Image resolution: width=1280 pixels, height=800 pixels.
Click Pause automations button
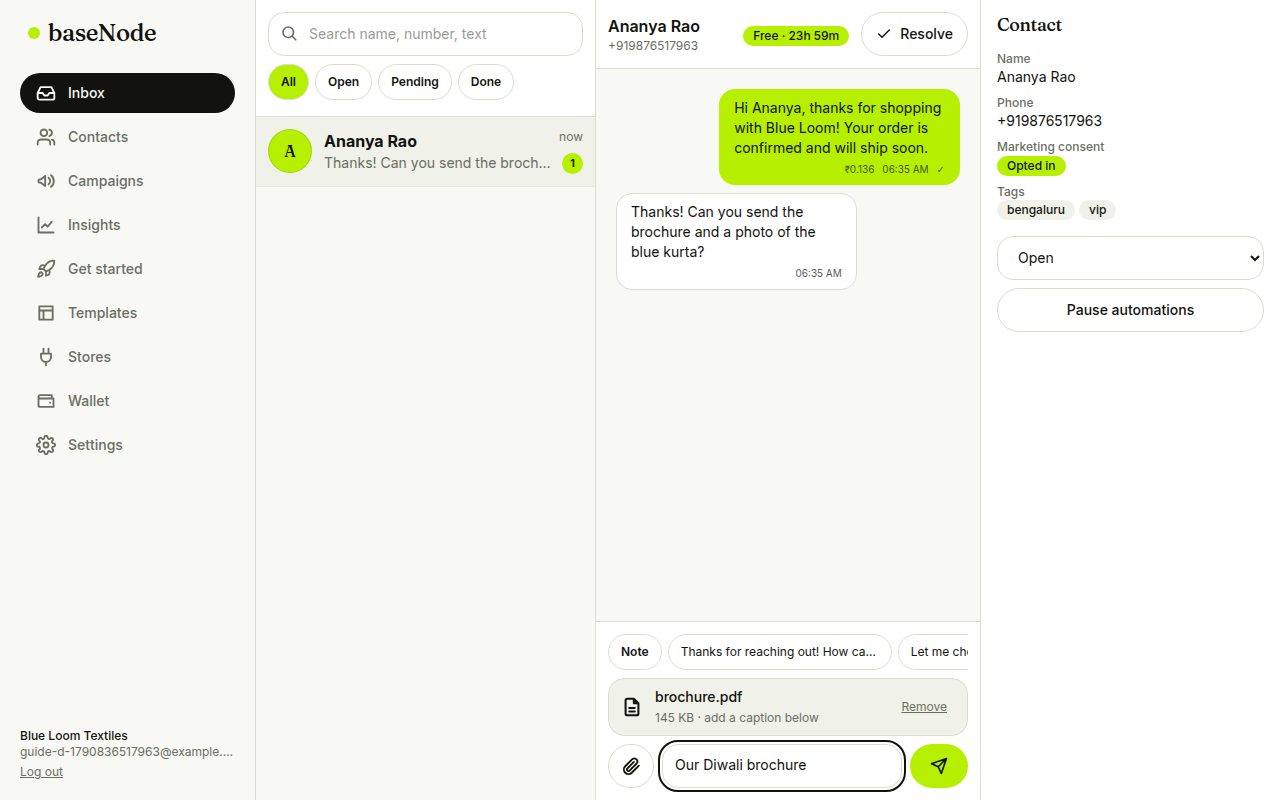coord(1130,310)
